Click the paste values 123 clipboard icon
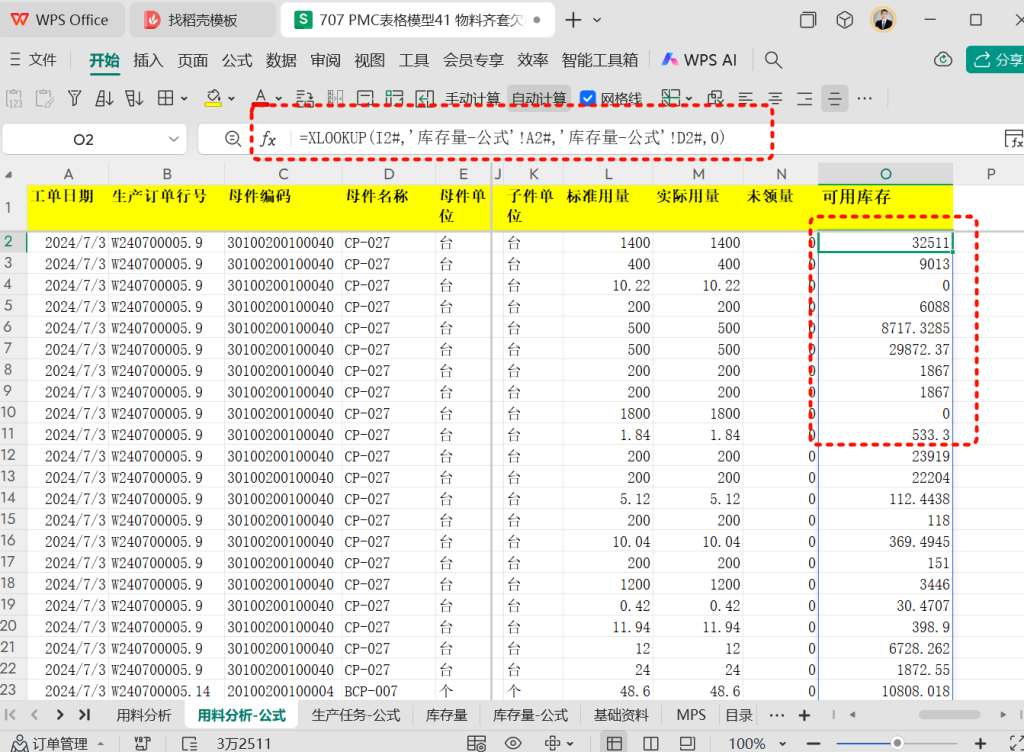This screenshot has height=752, width=1024. point(14,99)
